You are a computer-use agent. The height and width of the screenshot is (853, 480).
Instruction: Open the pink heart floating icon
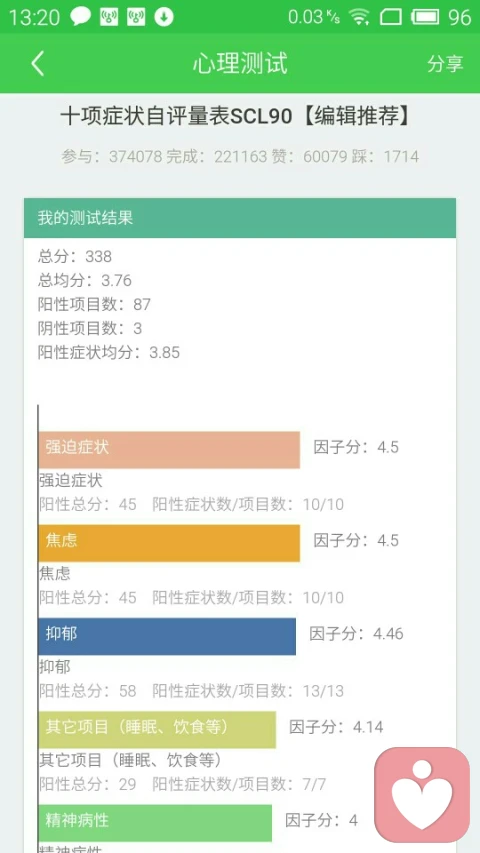pos(422,795)
